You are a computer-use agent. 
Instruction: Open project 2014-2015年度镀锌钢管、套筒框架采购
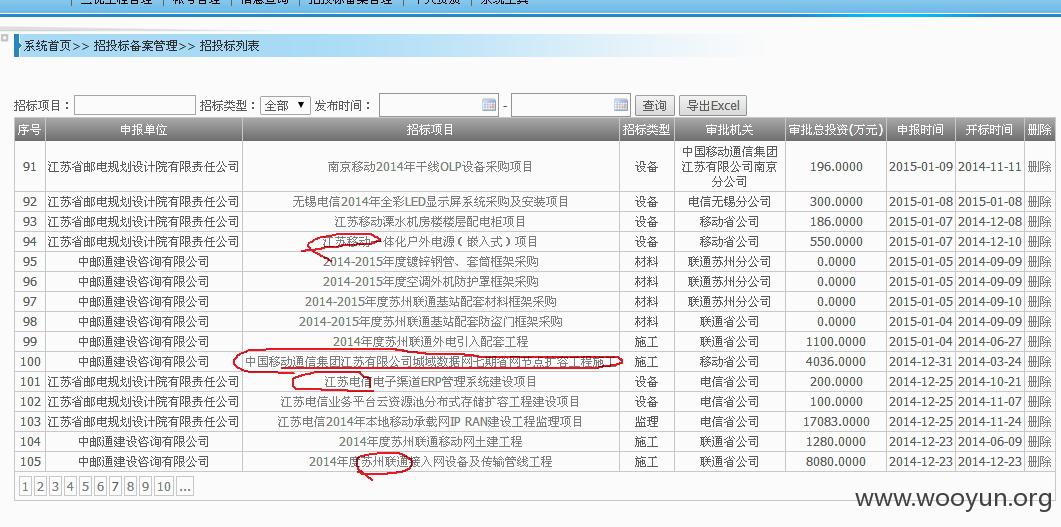(x=430, y=261)
